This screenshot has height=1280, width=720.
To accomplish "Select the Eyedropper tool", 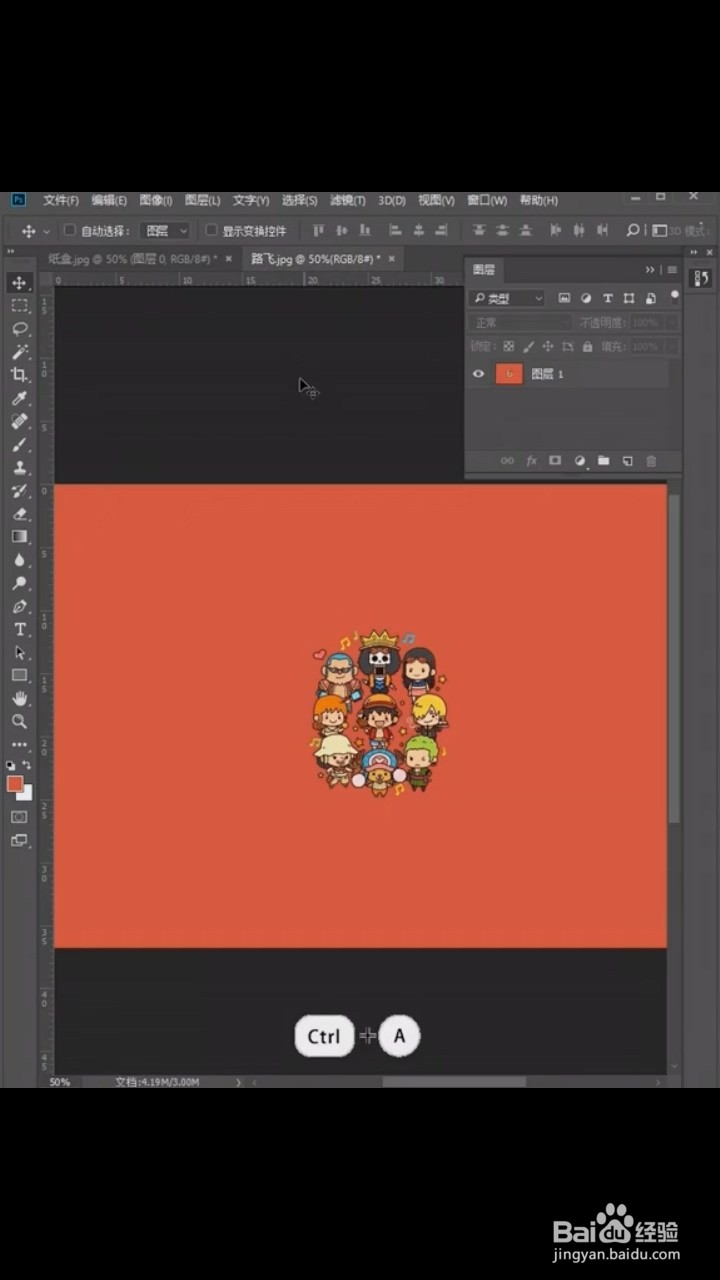I will coord(19,399).
